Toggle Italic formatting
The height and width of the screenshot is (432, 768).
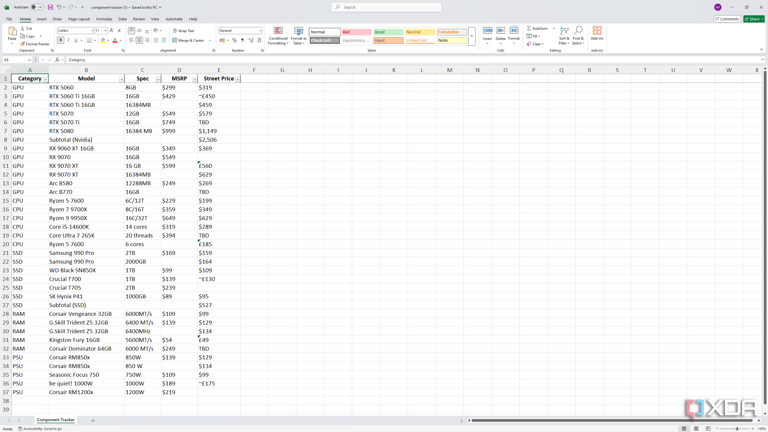tap(68, 40)
